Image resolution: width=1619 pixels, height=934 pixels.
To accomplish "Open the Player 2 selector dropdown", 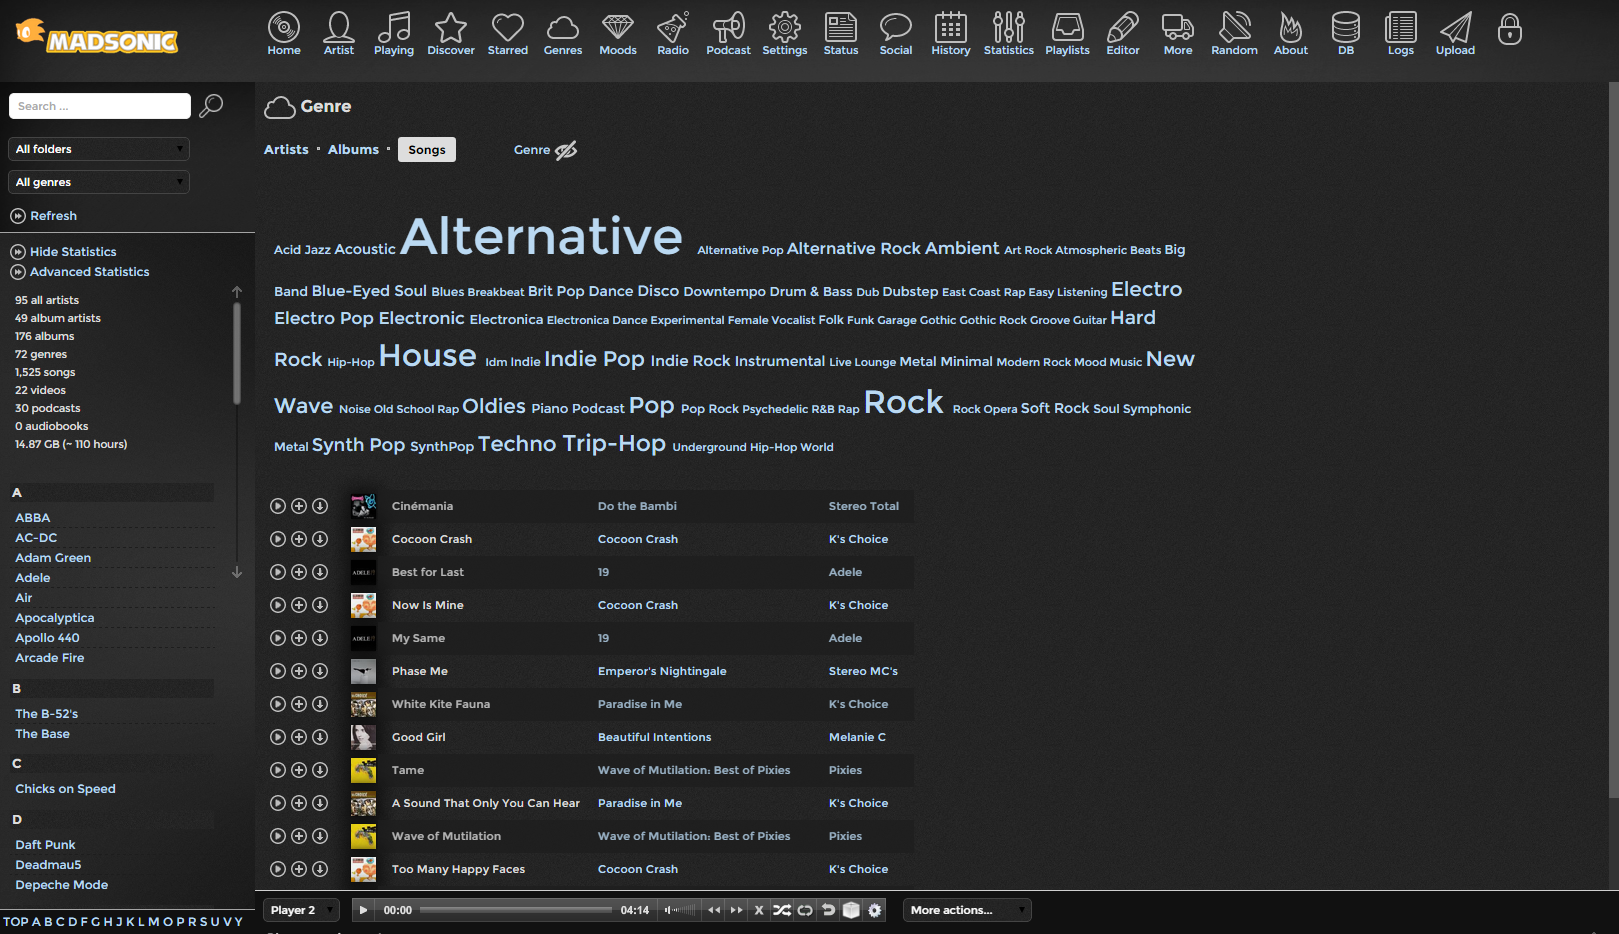I will 302,910.
